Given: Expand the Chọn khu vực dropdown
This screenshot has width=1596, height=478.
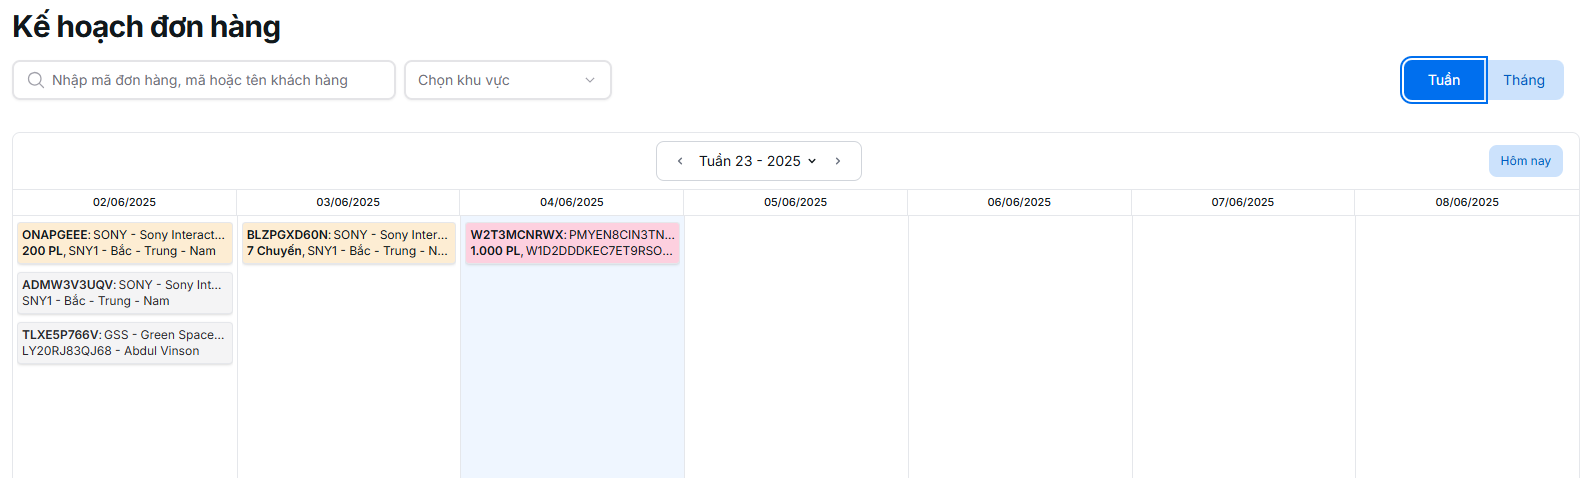Looking at the screenshot, I should 500,80.
